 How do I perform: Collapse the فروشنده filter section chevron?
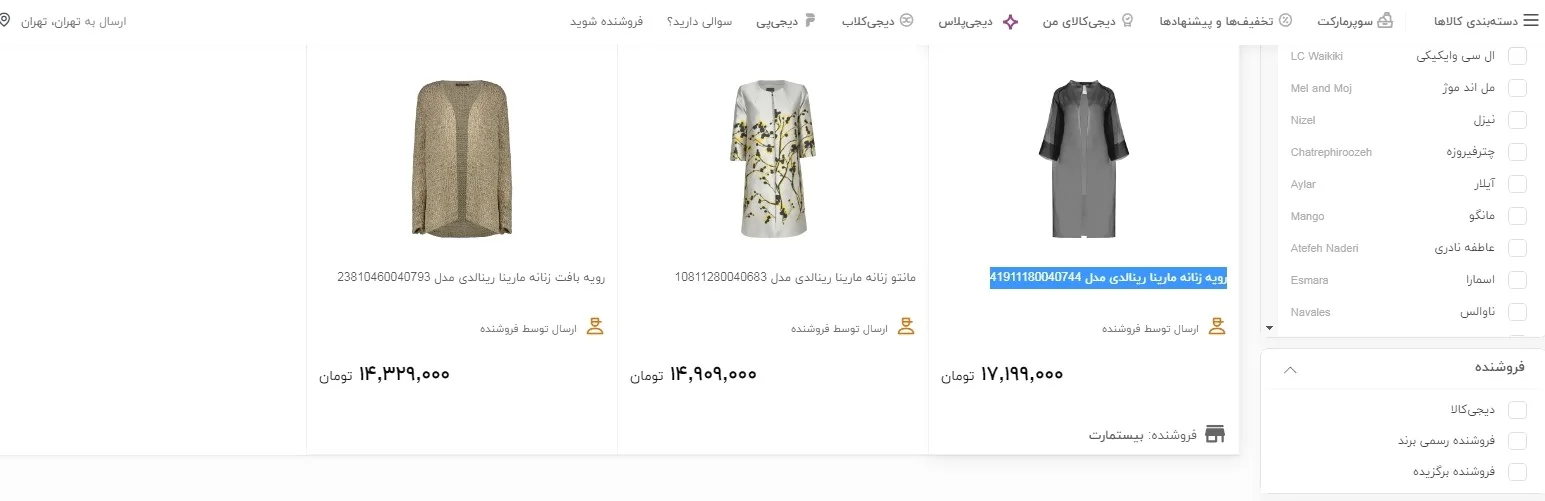(1290, 369)
